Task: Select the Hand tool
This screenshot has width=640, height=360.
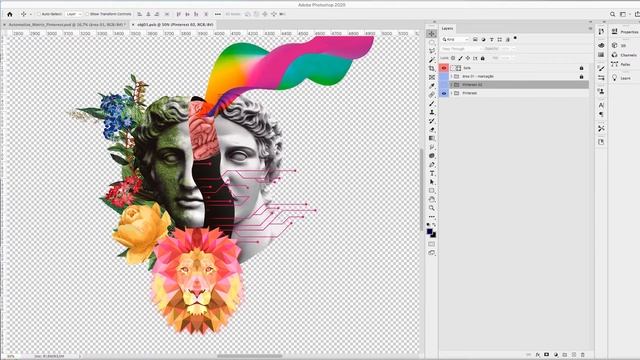Action: coord(432,200)
